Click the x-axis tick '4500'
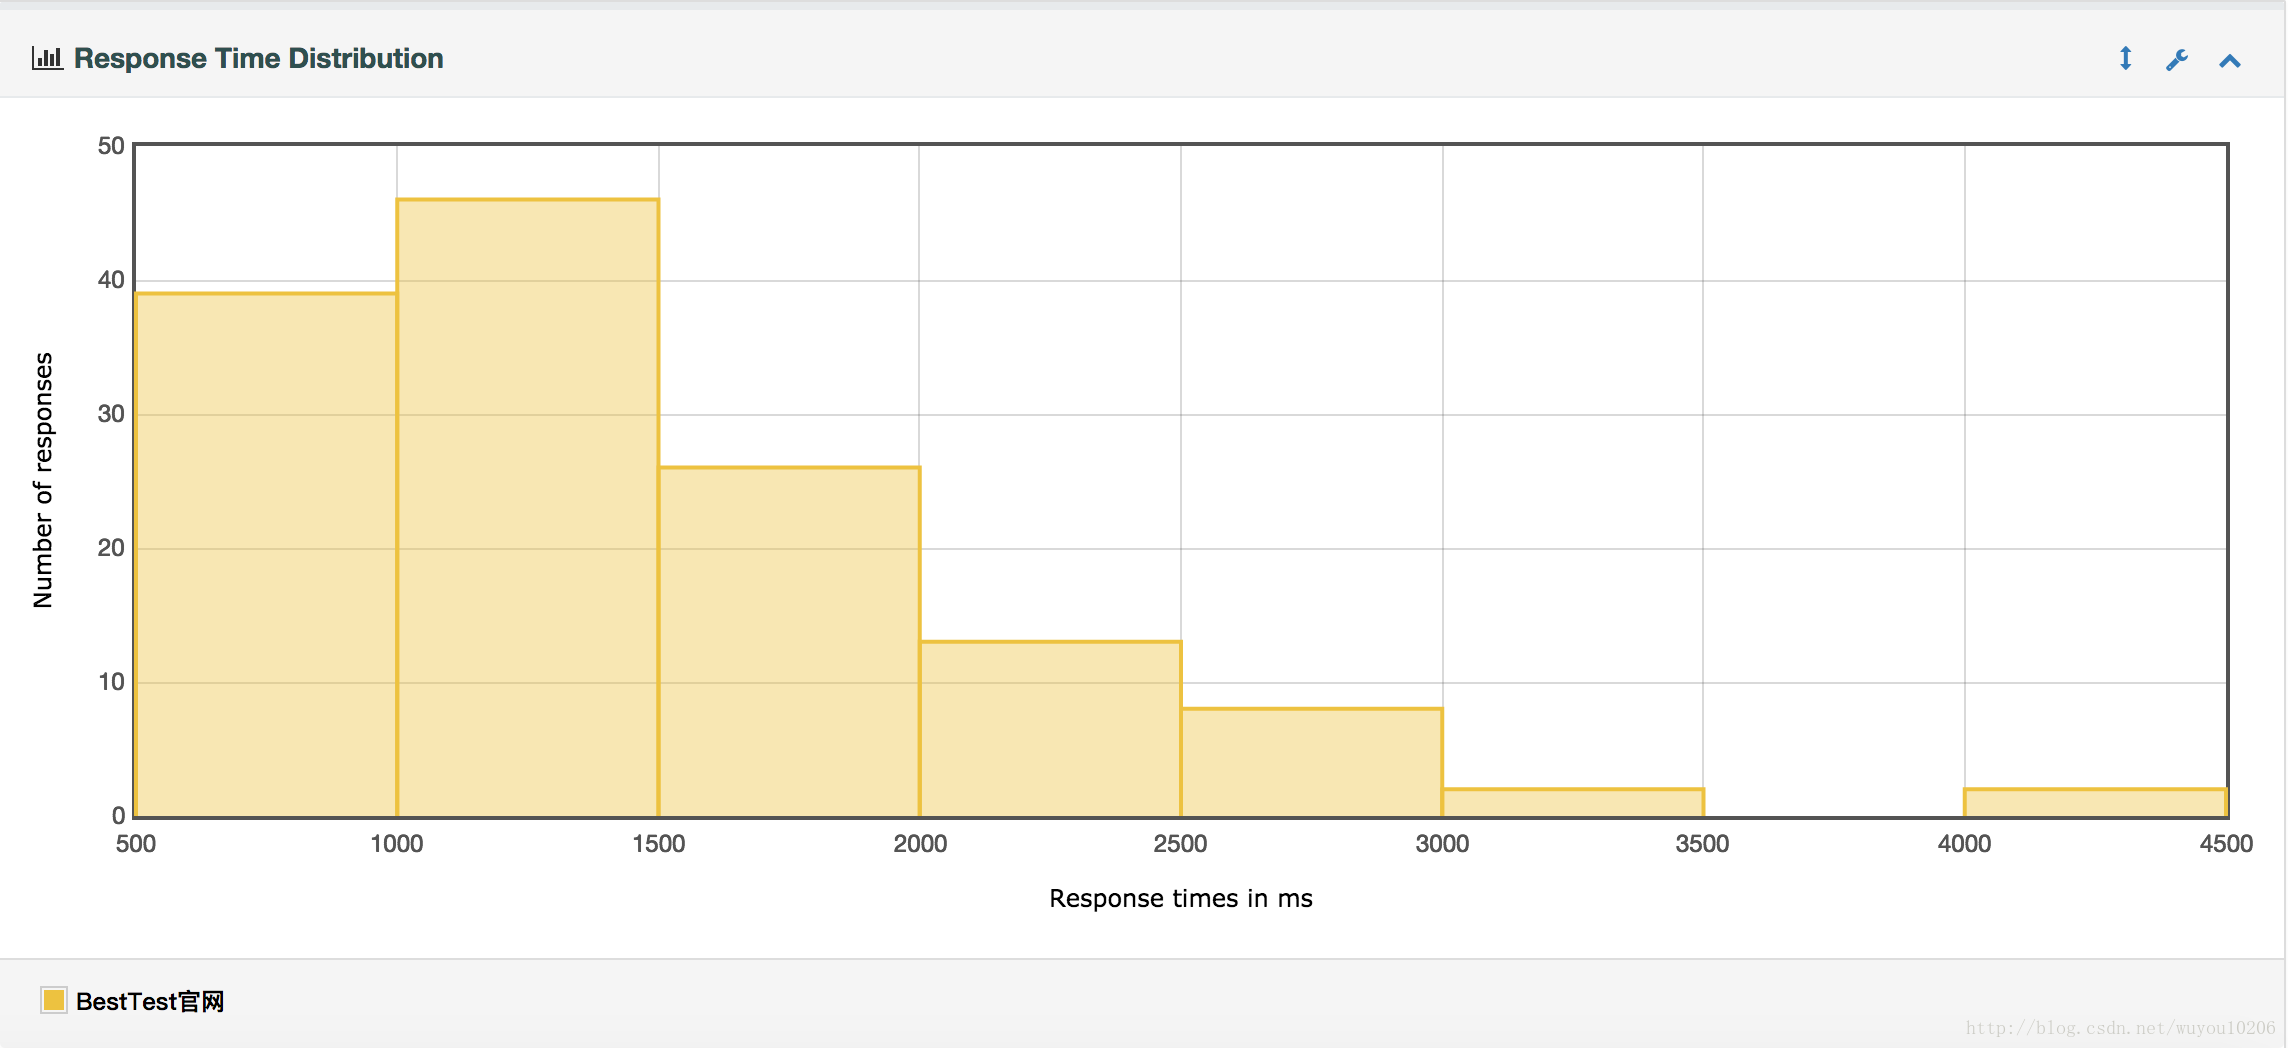Screen dimensions: 2288x1048 (2226, 844)
